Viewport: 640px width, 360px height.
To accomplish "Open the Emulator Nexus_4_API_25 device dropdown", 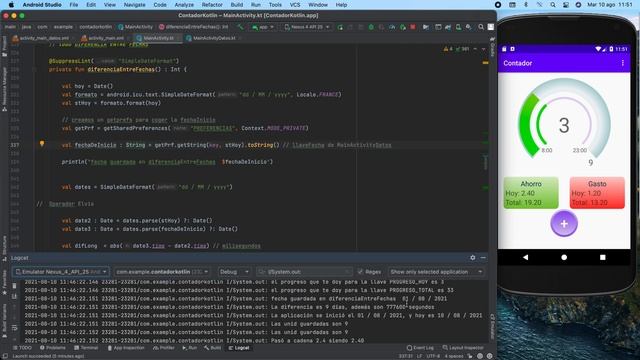I will tap(61, 271).
